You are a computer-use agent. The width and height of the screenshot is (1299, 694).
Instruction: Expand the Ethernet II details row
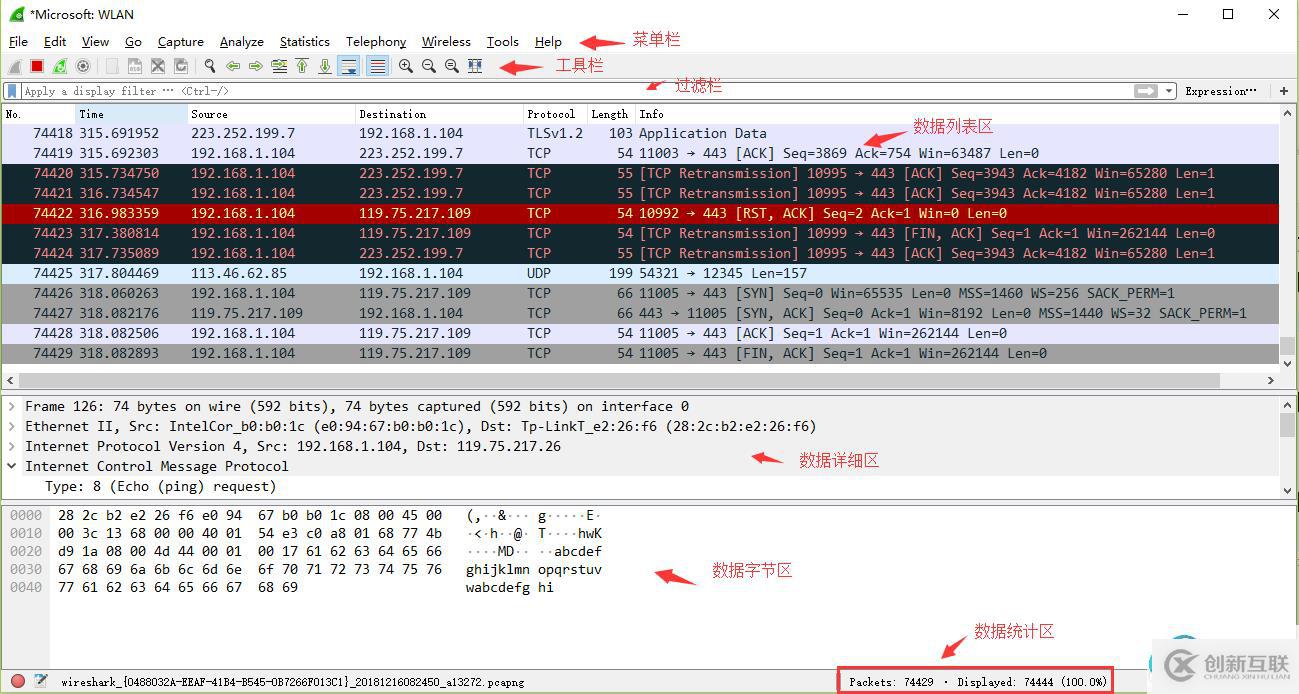12,426
